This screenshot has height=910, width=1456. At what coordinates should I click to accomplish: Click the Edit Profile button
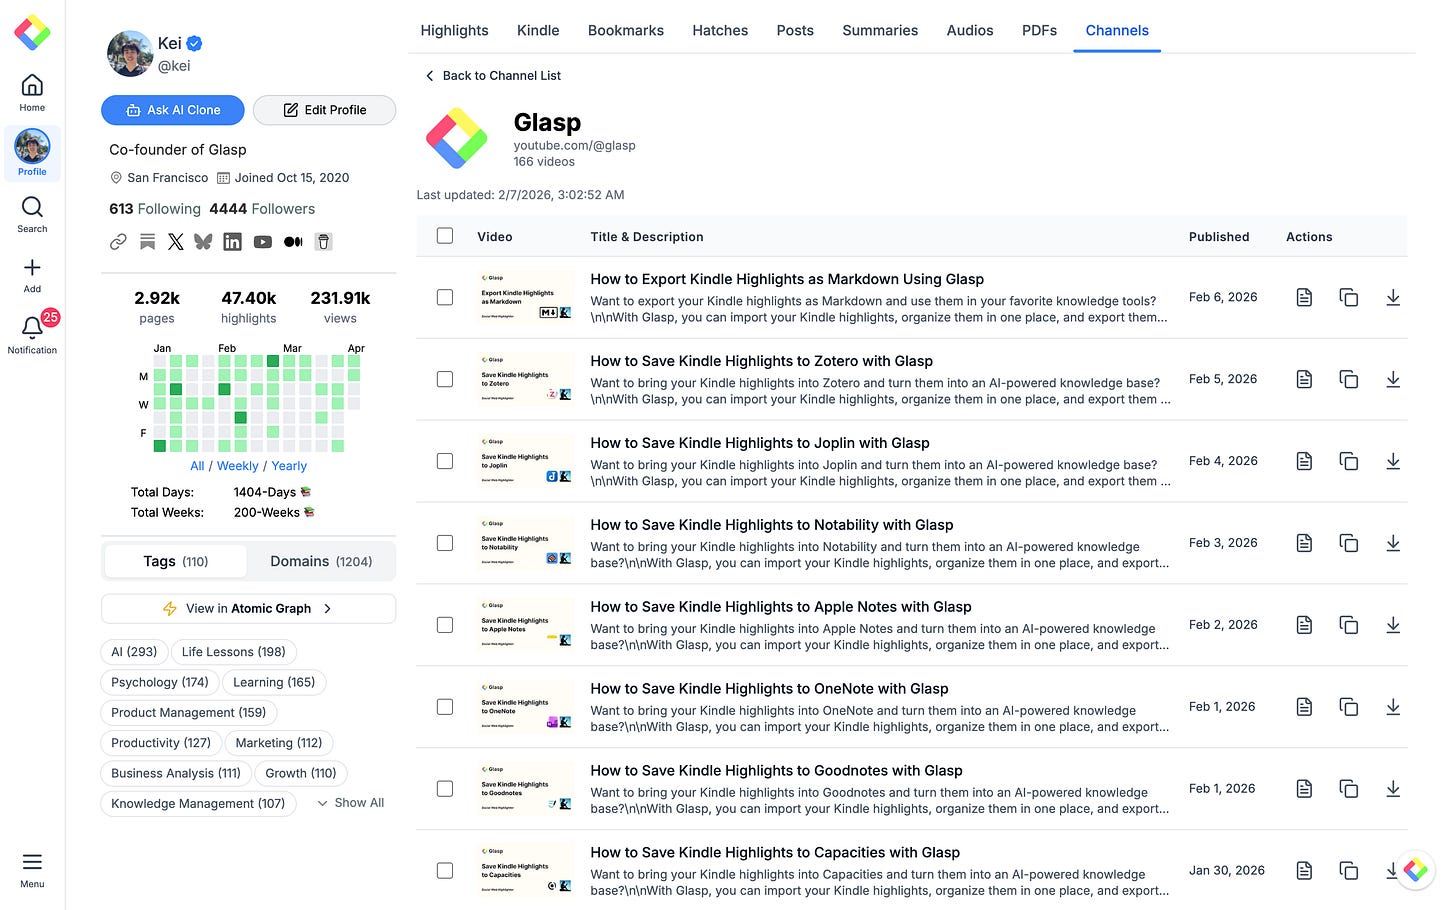(324, 110)
